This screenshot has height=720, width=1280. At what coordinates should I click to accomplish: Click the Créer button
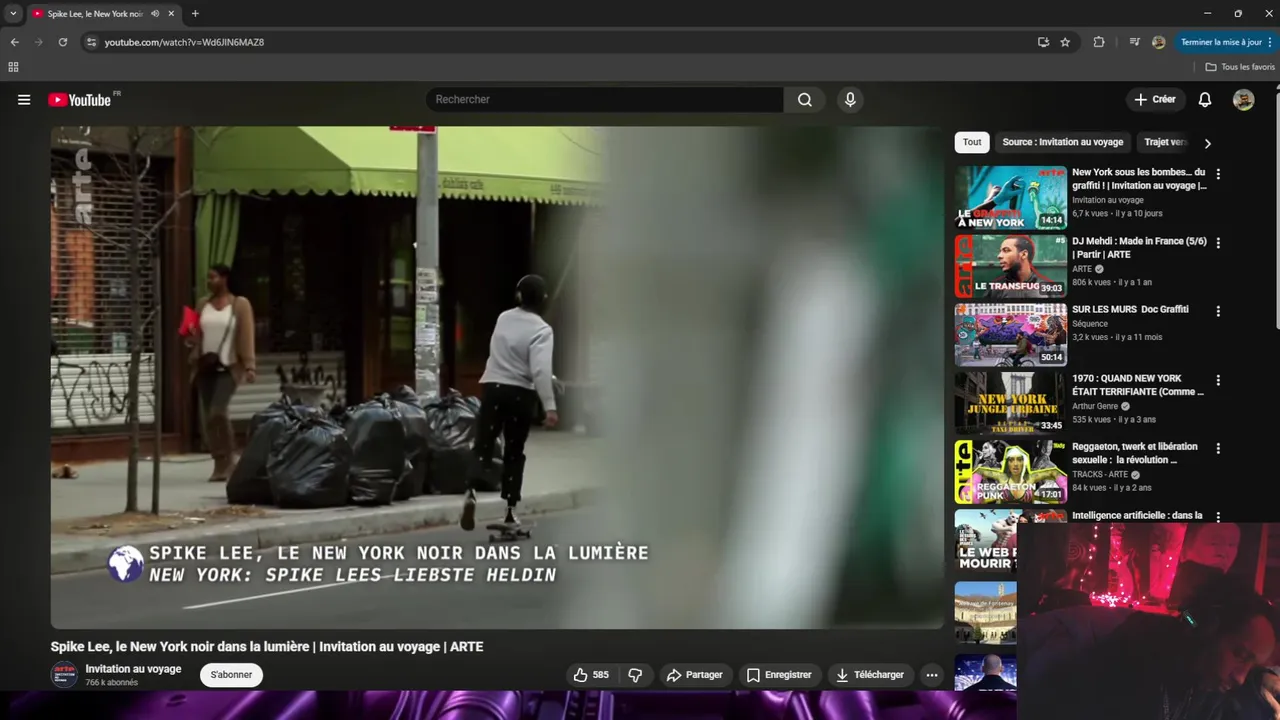point(1155,100)
